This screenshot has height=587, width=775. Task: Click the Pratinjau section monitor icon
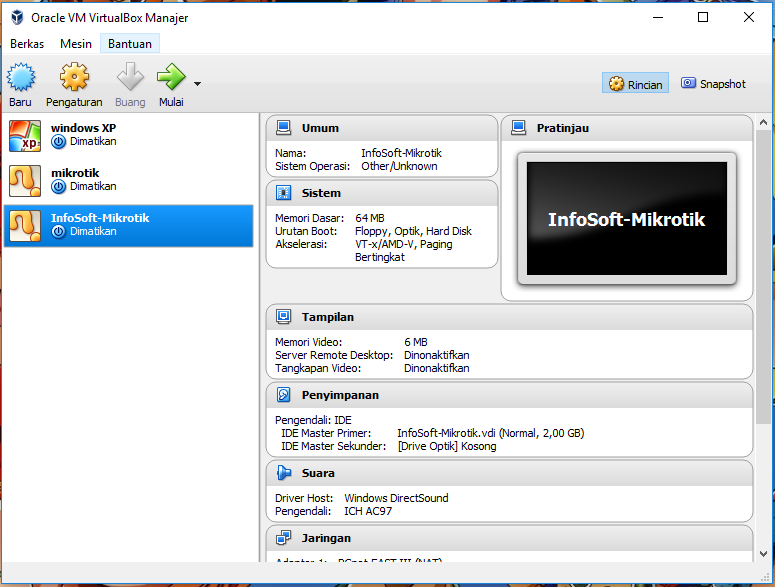tap(518, 128)
